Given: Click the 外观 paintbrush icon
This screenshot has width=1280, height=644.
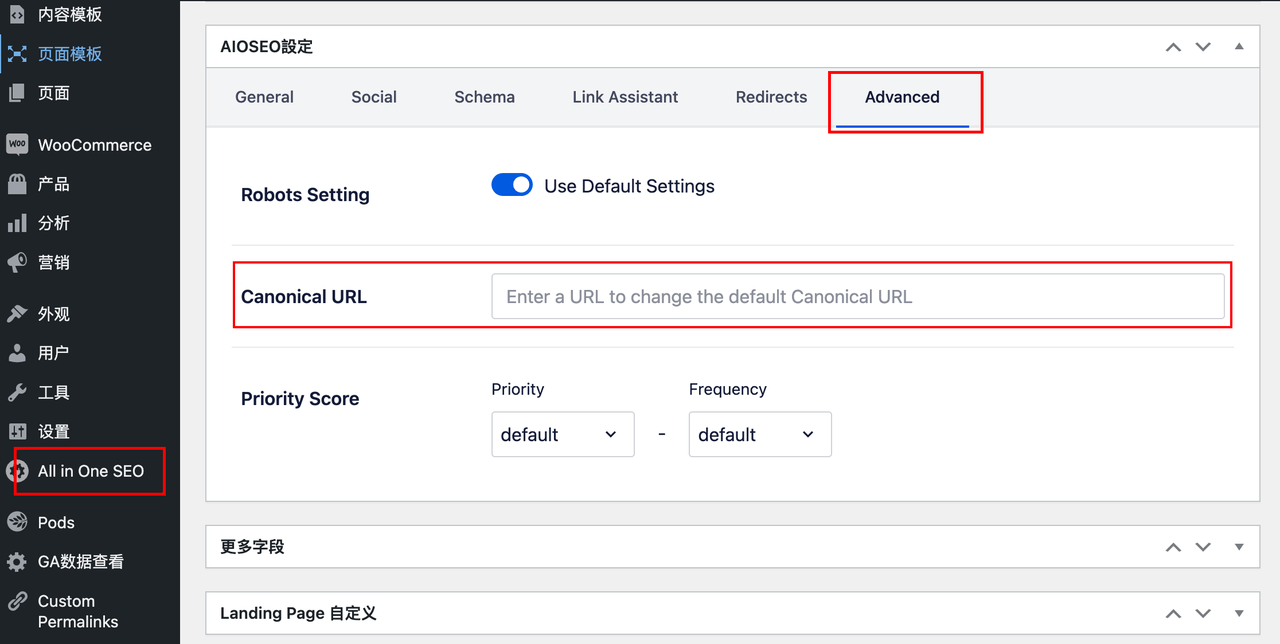Looking at the screenshot, I should [17, 314].
